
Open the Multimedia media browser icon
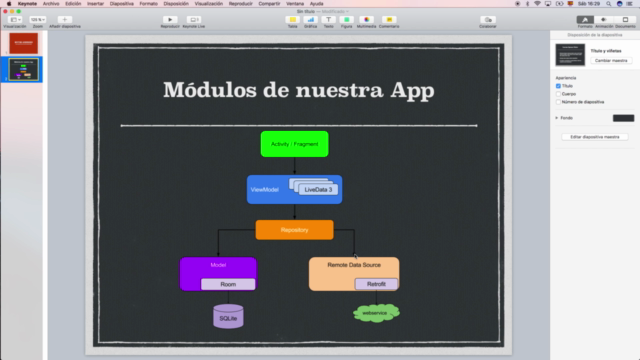pos(367,20)
